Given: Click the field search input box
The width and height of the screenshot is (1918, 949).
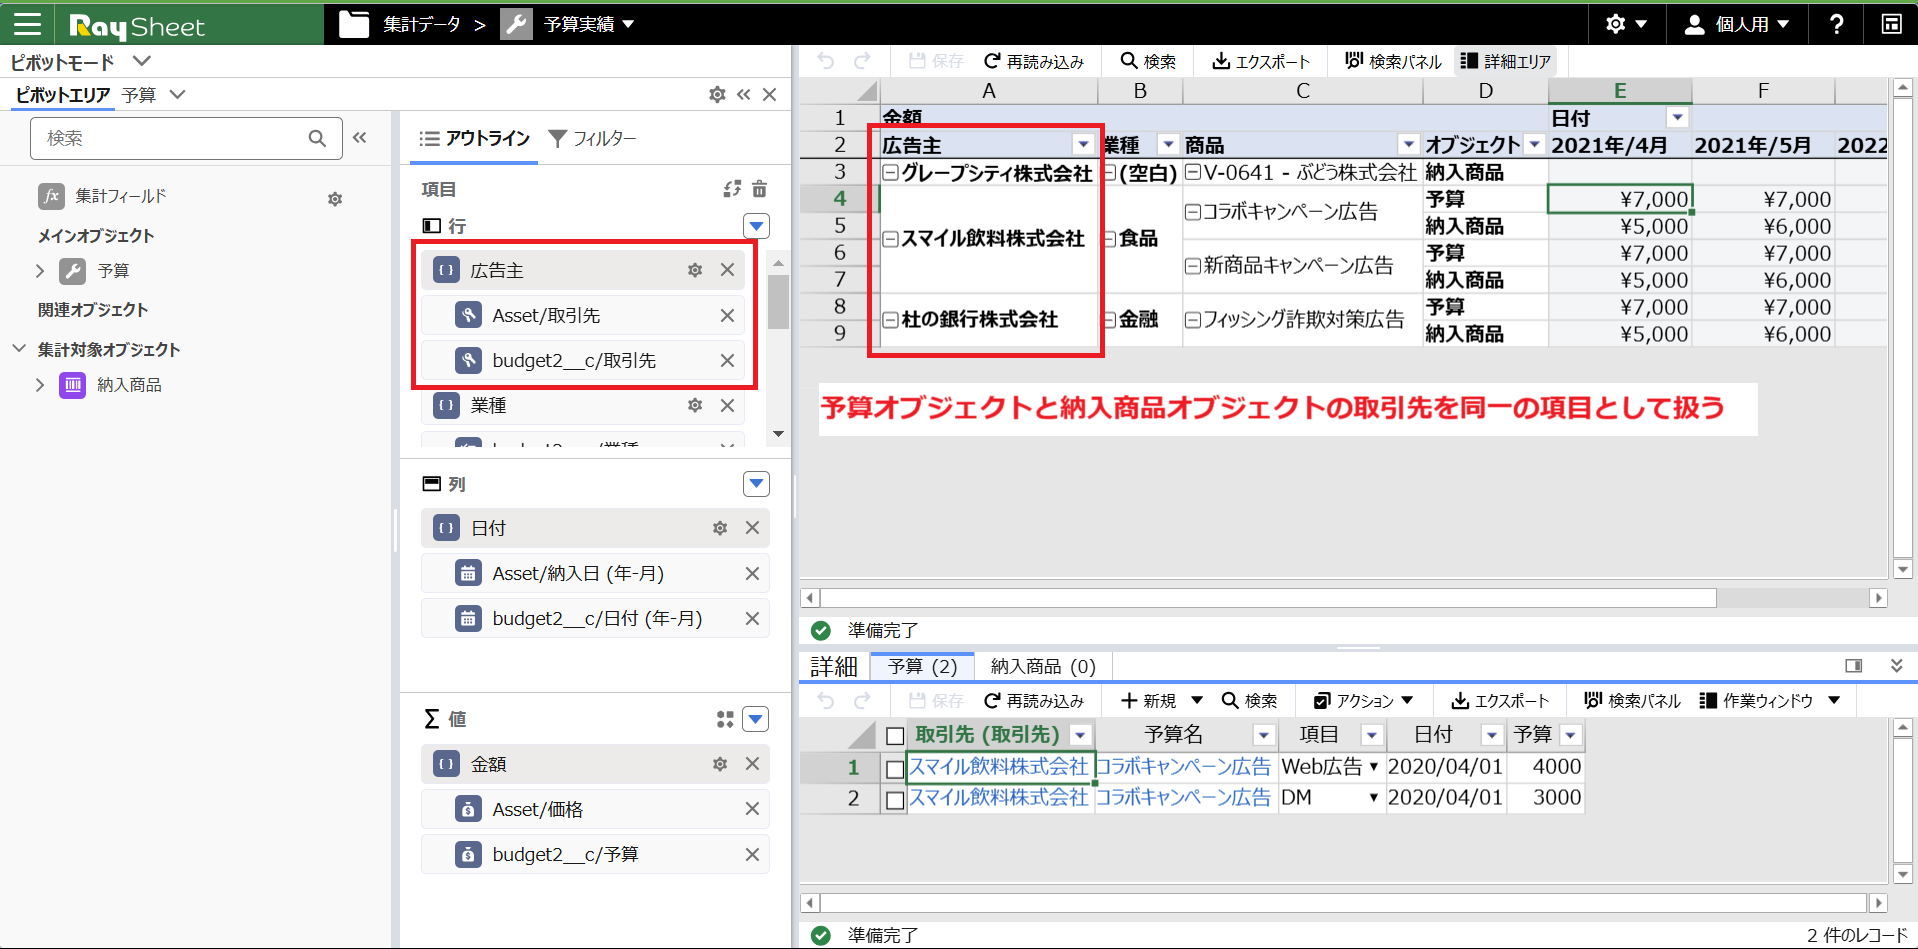Looking at the screenshot, I should point(186,138).
